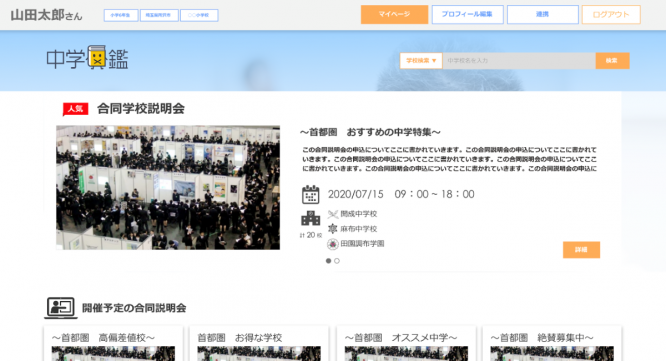
Task: Click the 麻布中学校 school name
Action: 359,229
